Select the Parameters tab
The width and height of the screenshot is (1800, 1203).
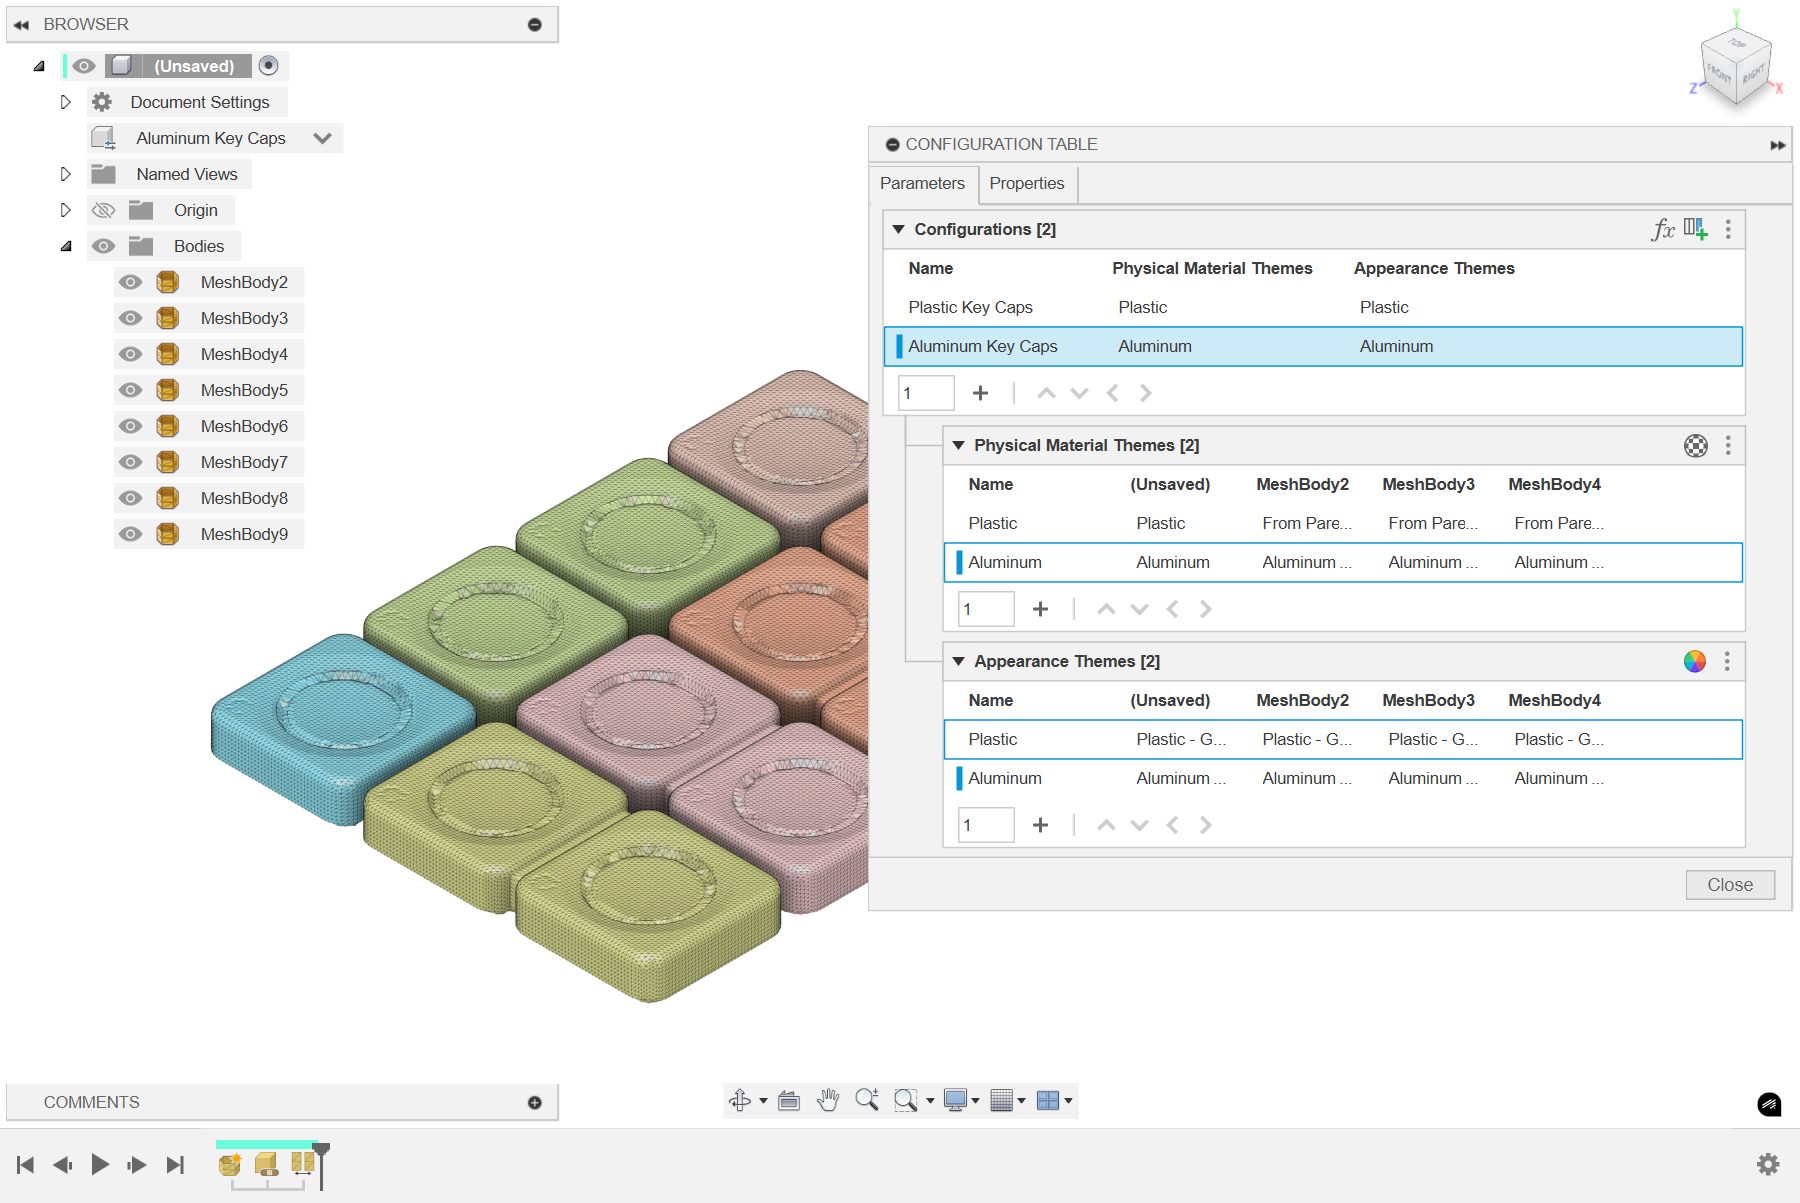pyautogui.click(x=922, y=184)
